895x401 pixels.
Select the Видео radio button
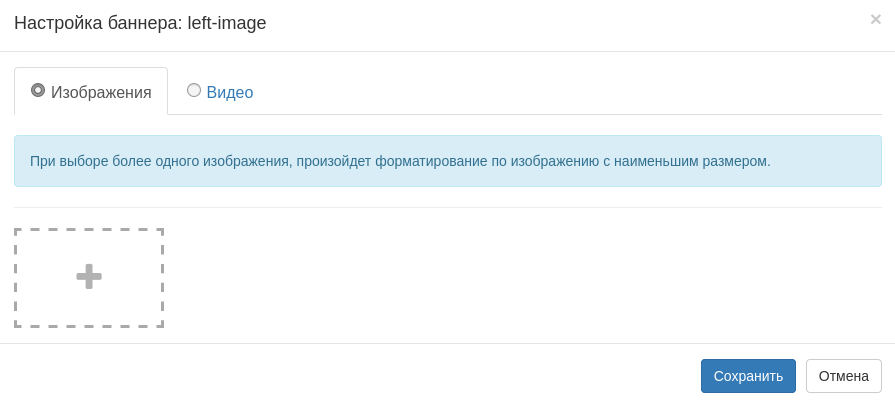[x=194, y=90]
